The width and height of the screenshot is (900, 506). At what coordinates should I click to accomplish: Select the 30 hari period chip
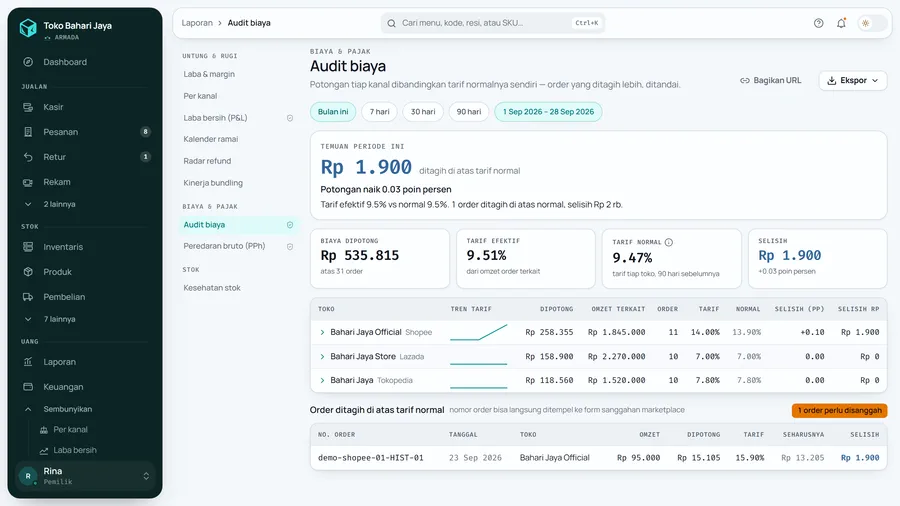click(x=423, y=112)
